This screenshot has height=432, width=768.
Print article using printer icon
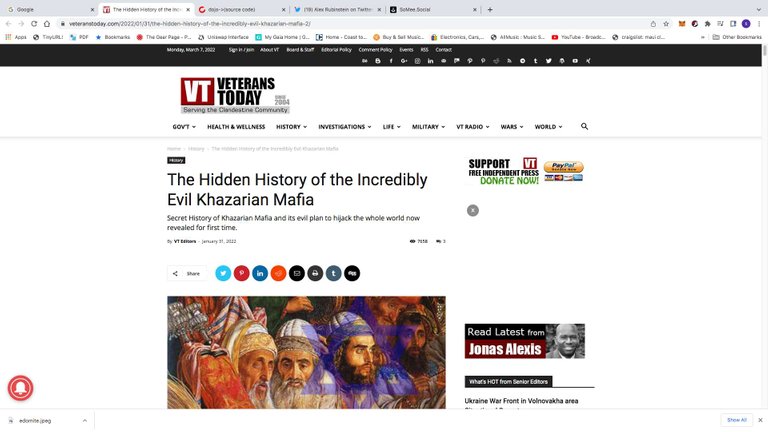[315, 273]
